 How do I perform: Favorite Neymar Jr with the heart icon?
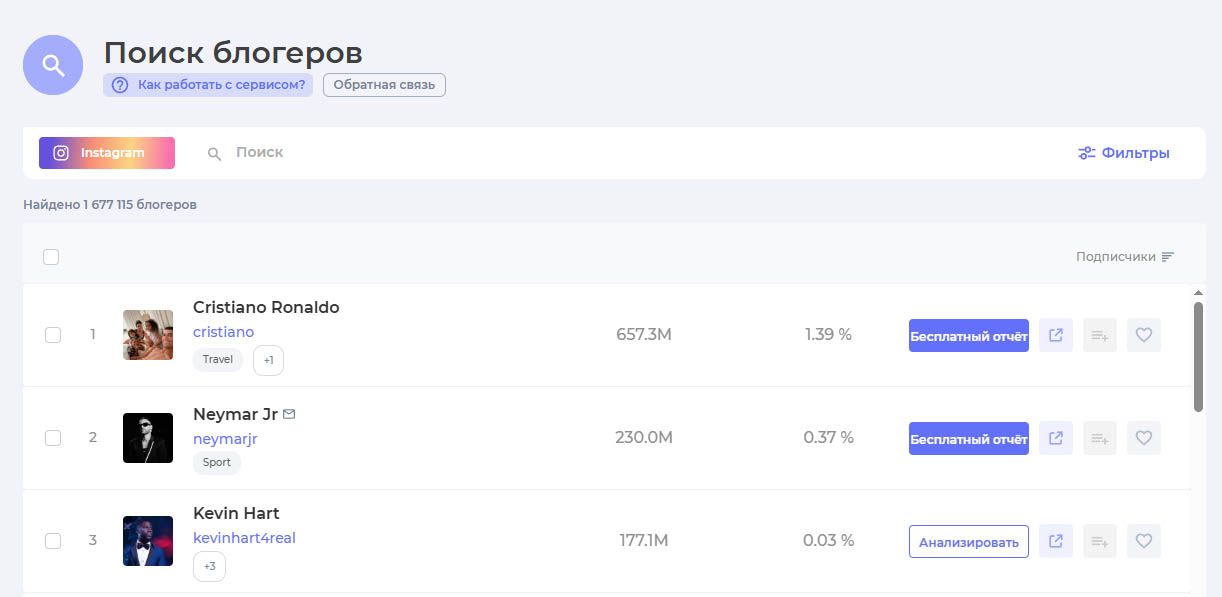point(1144,439)
